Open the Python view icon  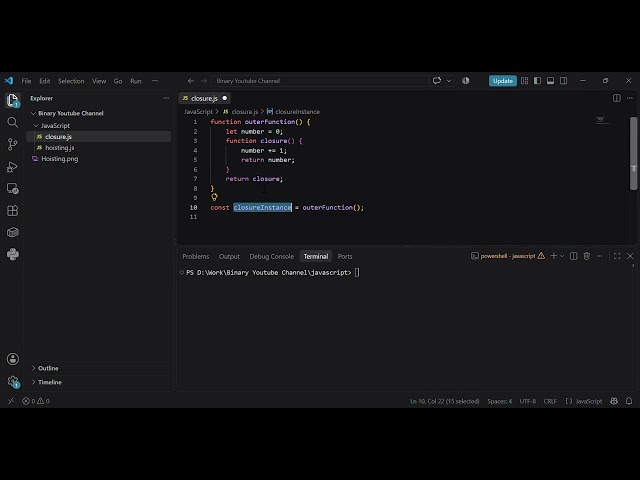13,254
